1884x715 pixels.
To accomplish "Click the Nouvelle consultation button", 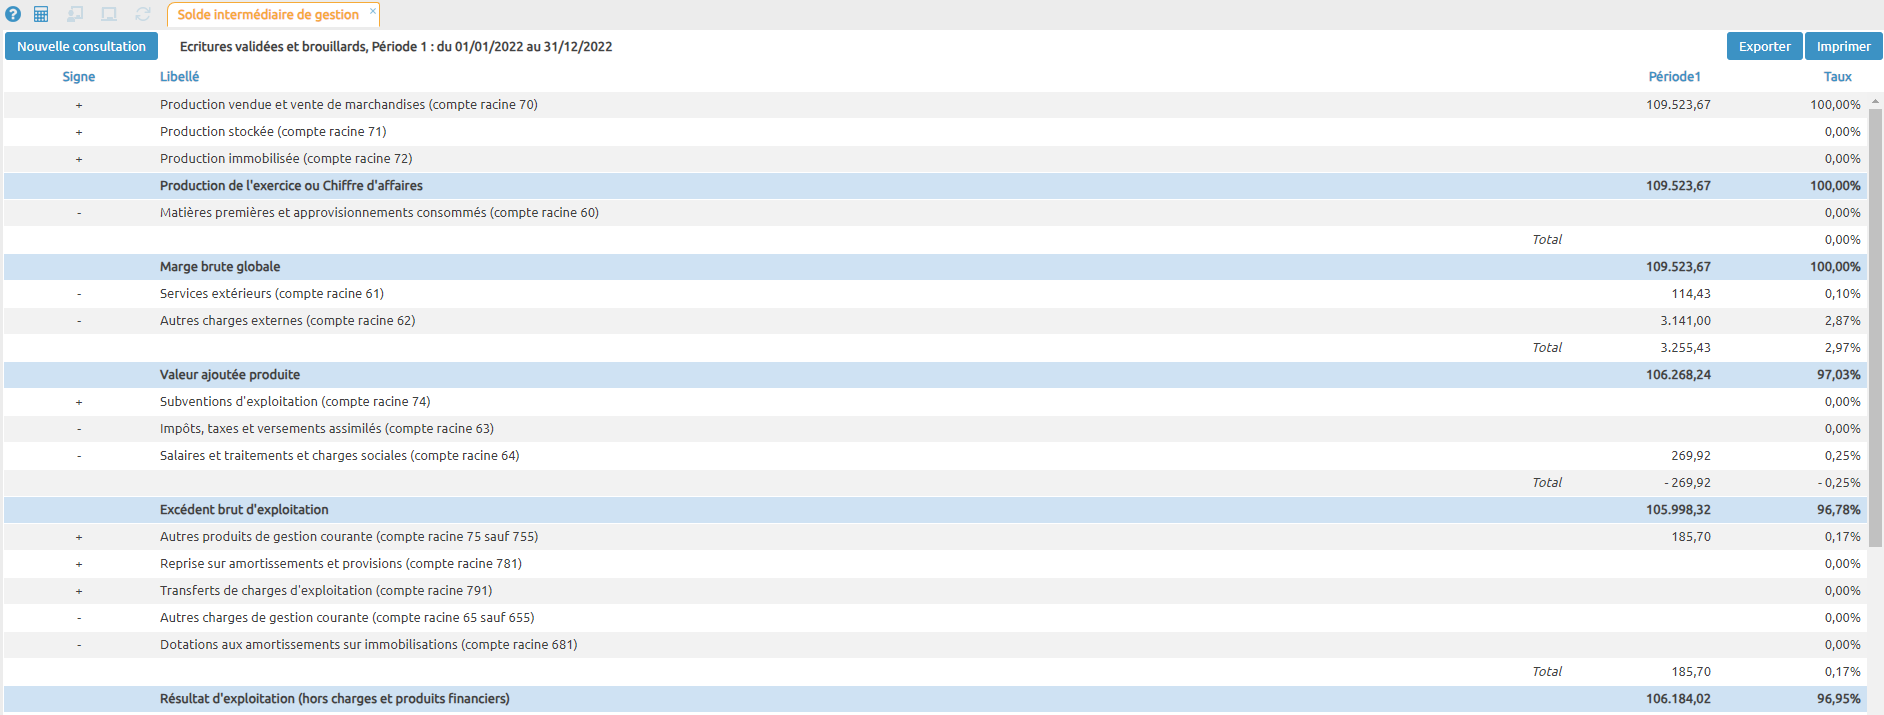I will (x=81, y=46).
